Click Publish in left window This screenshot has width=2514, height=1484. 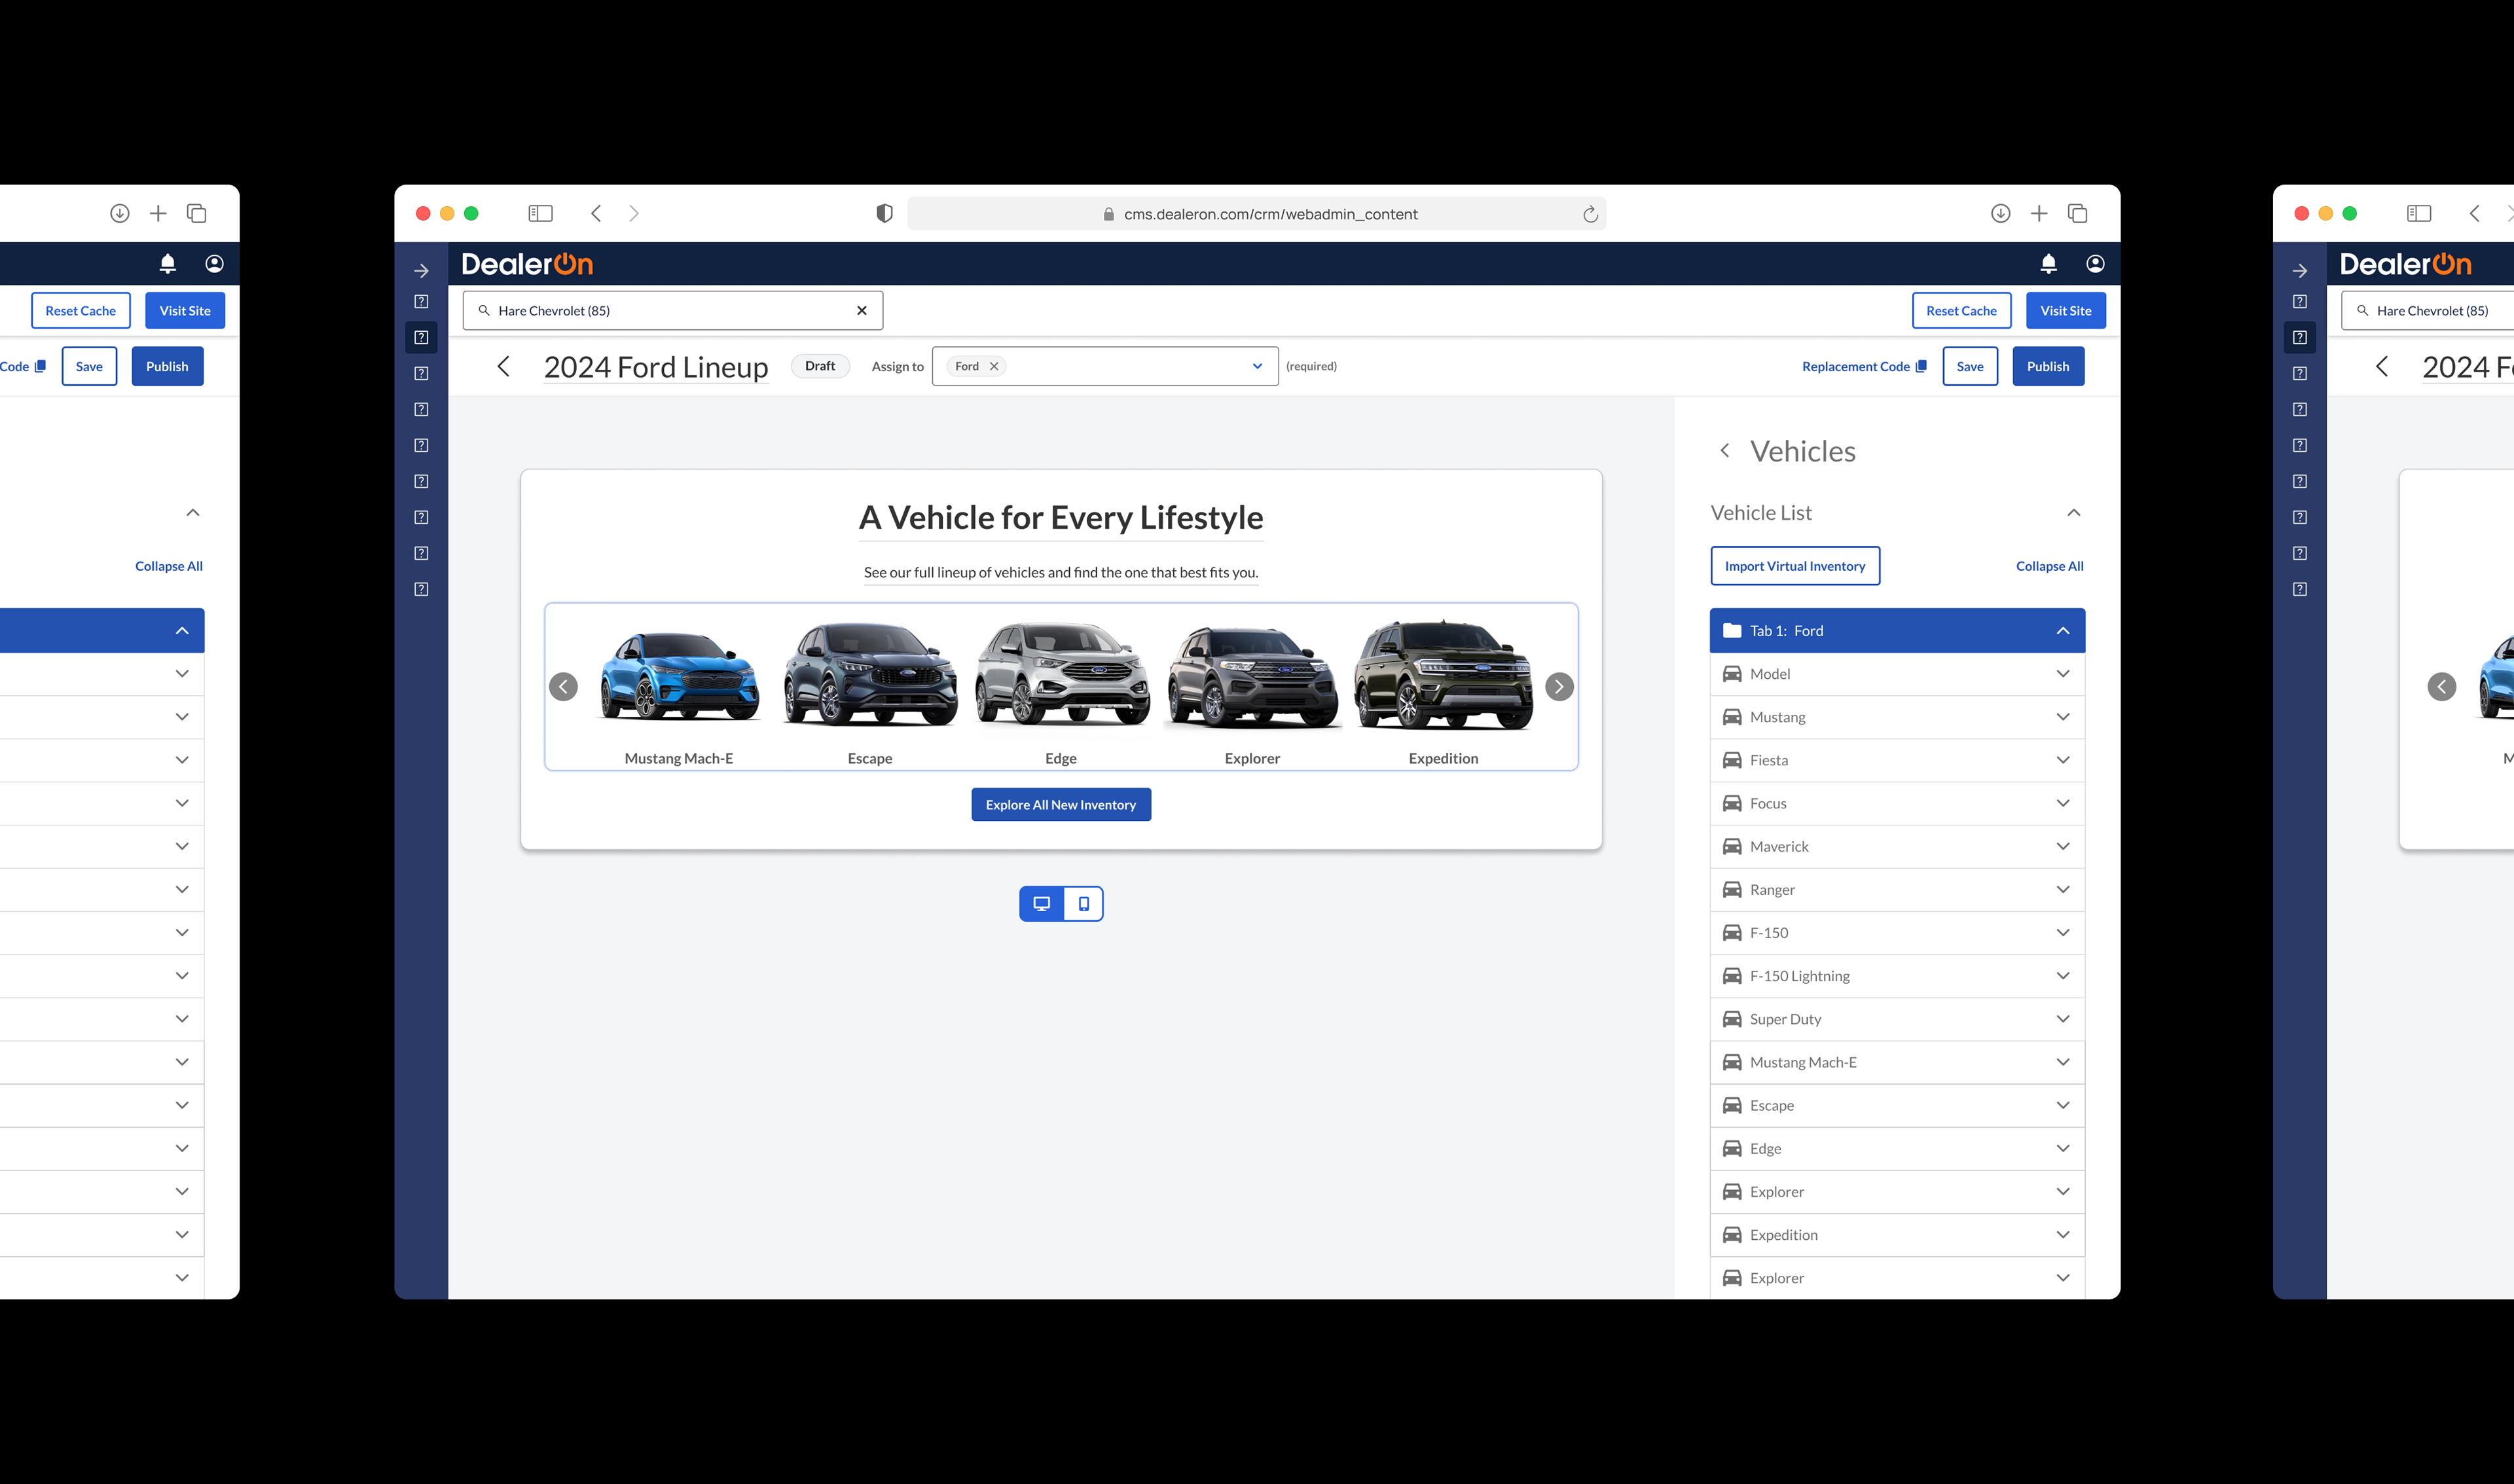(167, 367)
